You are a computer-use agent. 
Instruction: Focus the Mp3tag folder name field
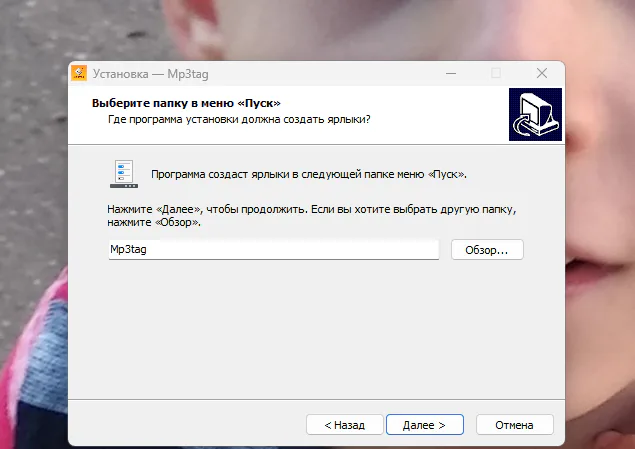(274, 249)
